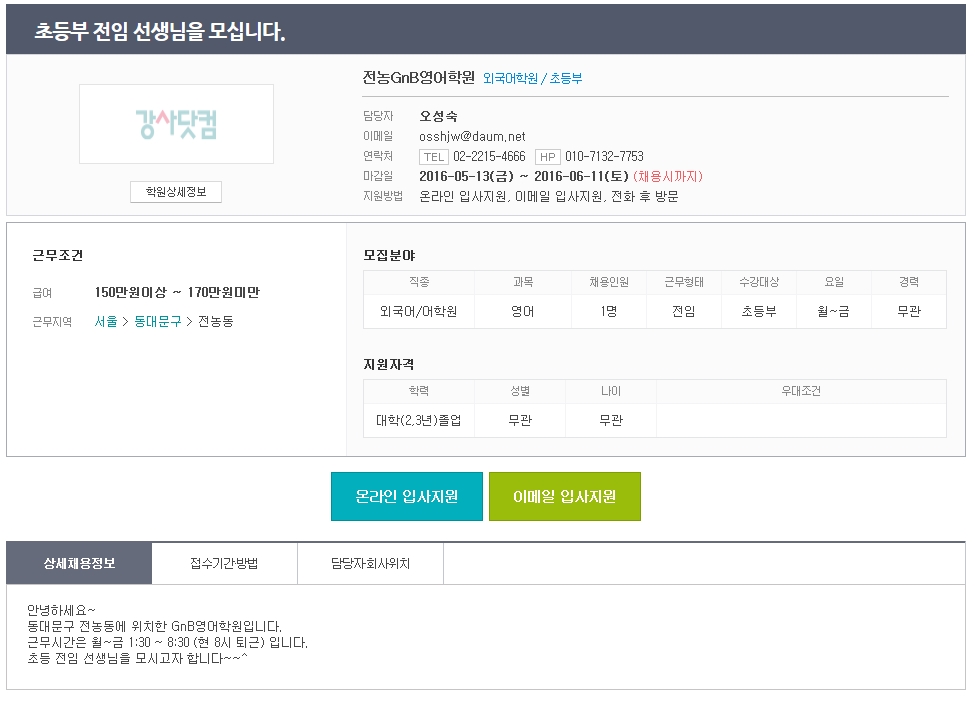Click the 외국어학원 category link

(511, 78)
